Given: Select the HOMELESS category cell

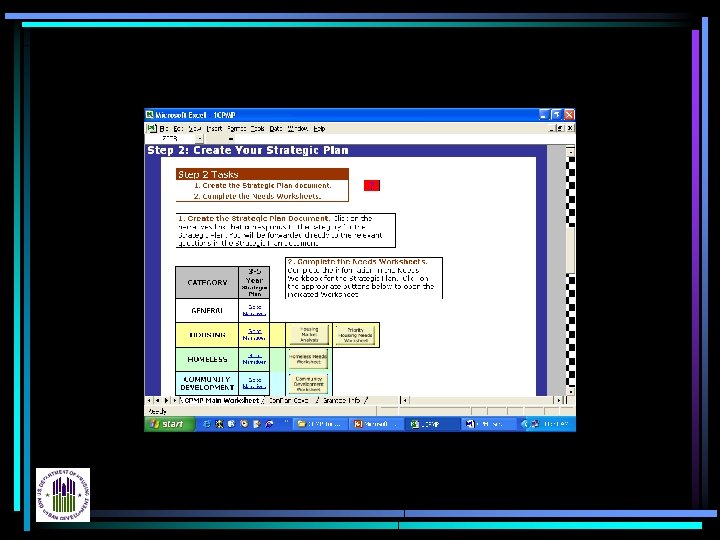Looking at the screenshot, I should [x=207, y=359].
